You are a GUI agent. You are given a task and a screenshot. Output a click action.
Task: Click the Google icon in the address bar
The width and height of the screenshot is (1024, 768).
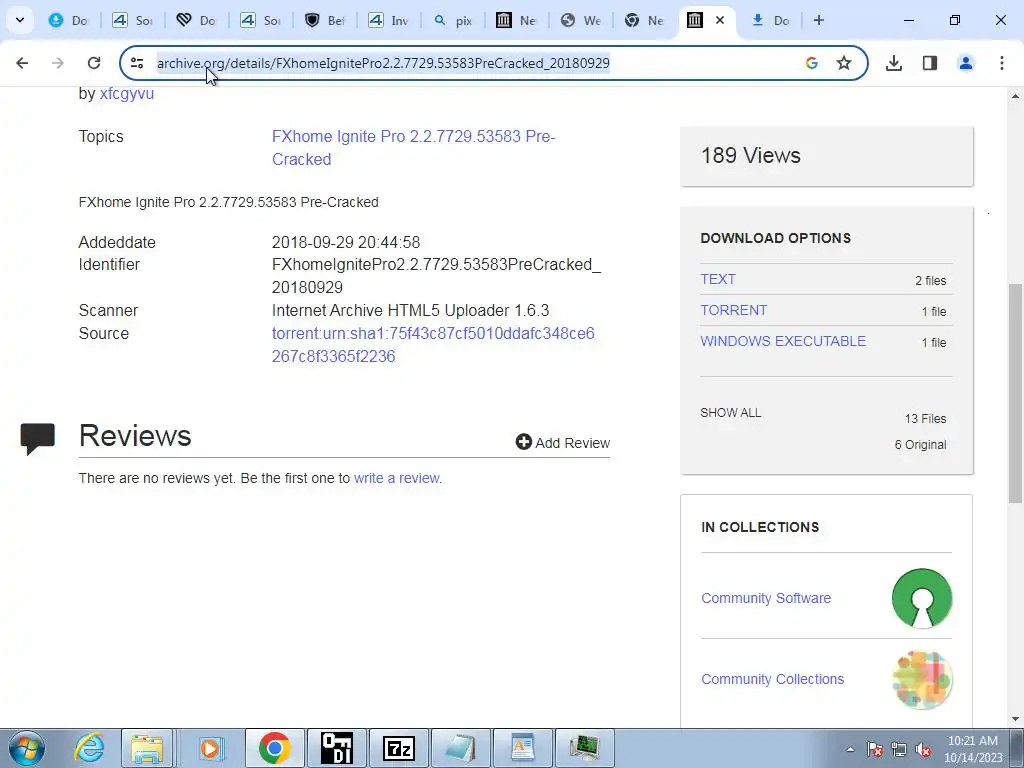pos(812,63)
